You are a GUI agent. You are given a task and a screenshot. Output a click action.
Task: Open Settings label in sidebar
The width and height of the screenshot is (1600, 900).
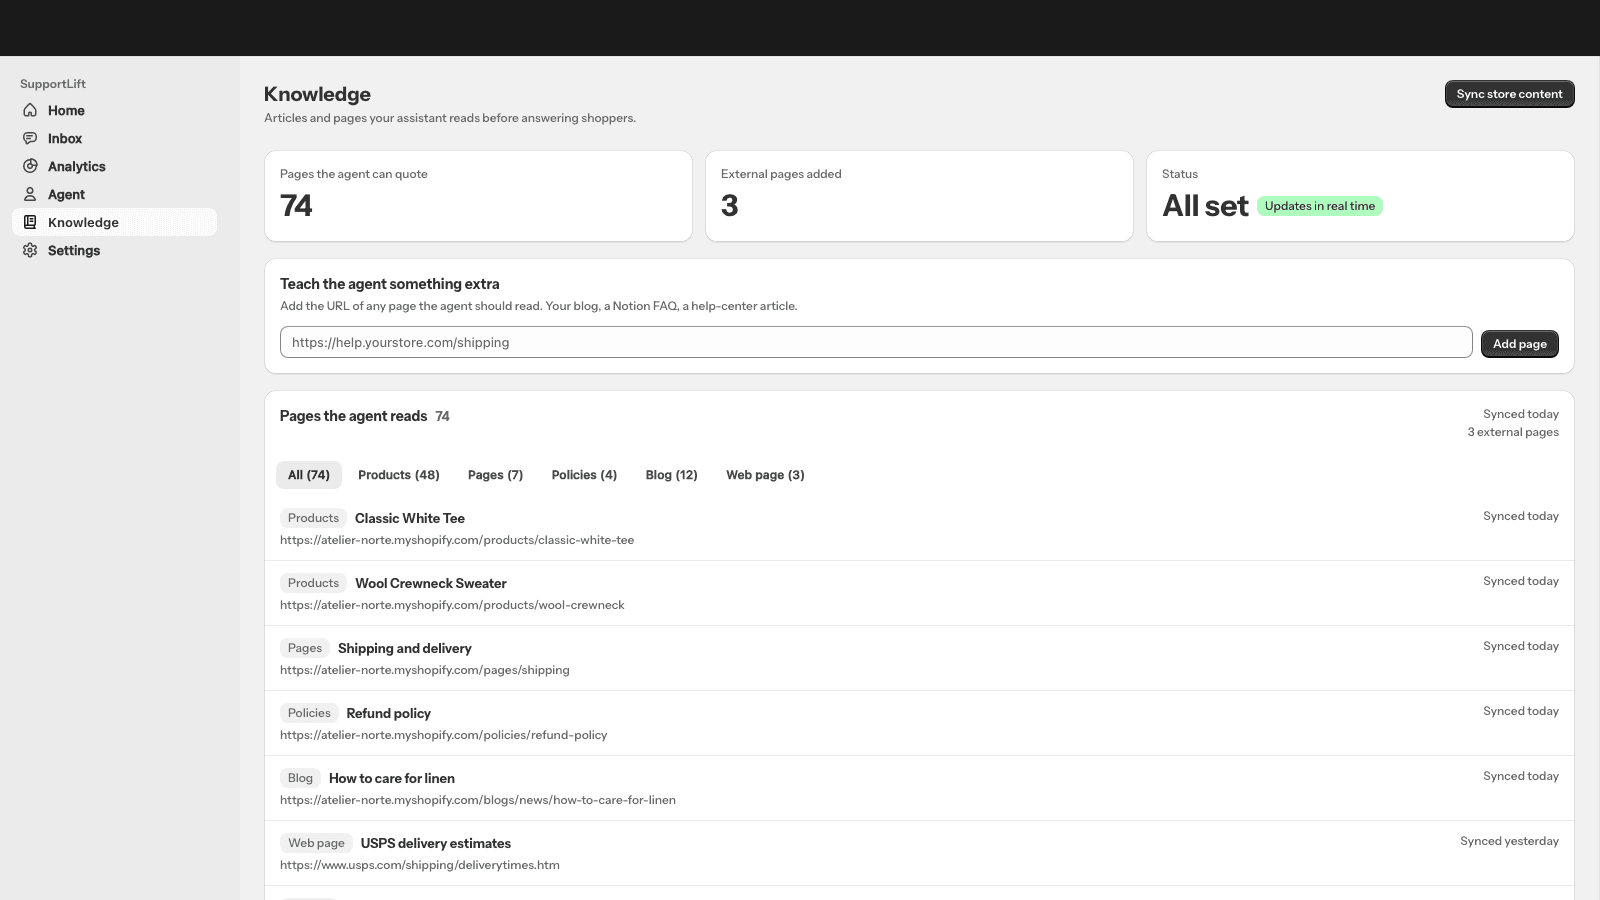74,250
